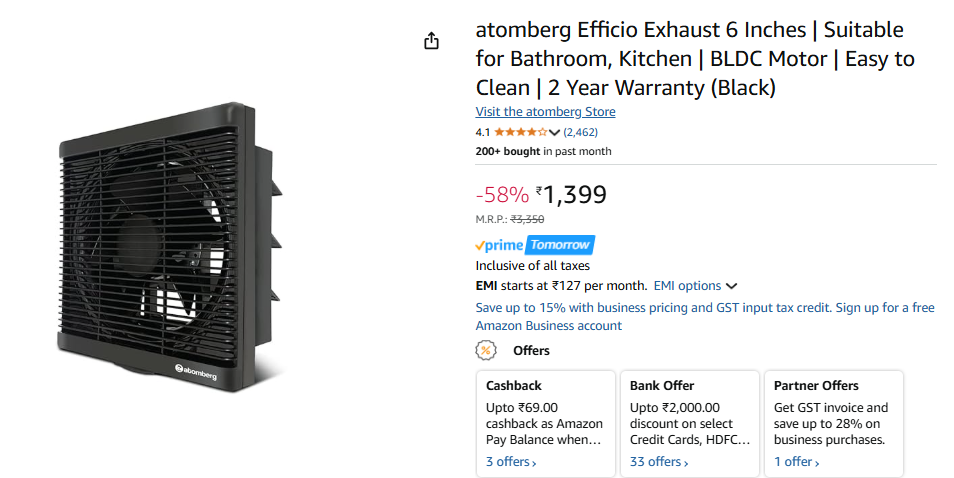Expand the EMI options dropdown
Screen dimensions: 954x478
coord(695,286)
